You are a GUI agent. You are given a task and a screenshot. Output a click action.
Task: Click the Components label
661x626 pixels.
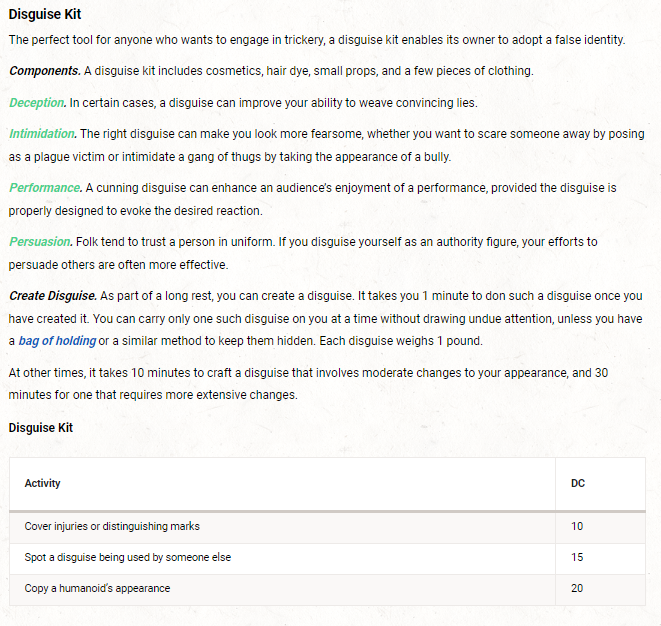45,71
